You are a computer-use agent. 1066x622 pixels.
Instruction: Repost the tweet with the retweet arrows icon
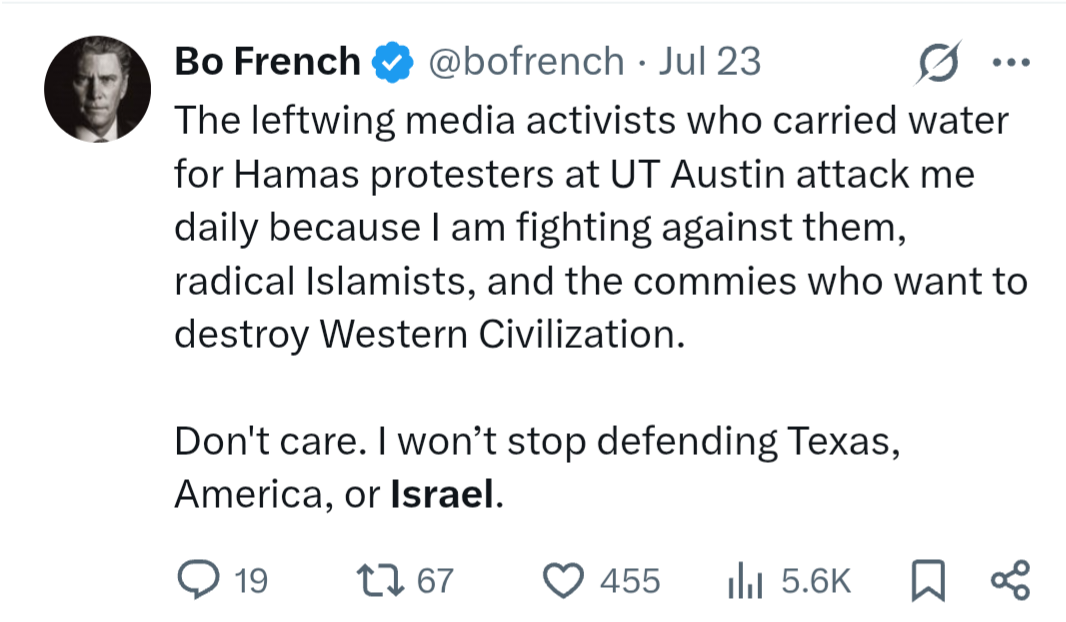click(x=381, y=581)
